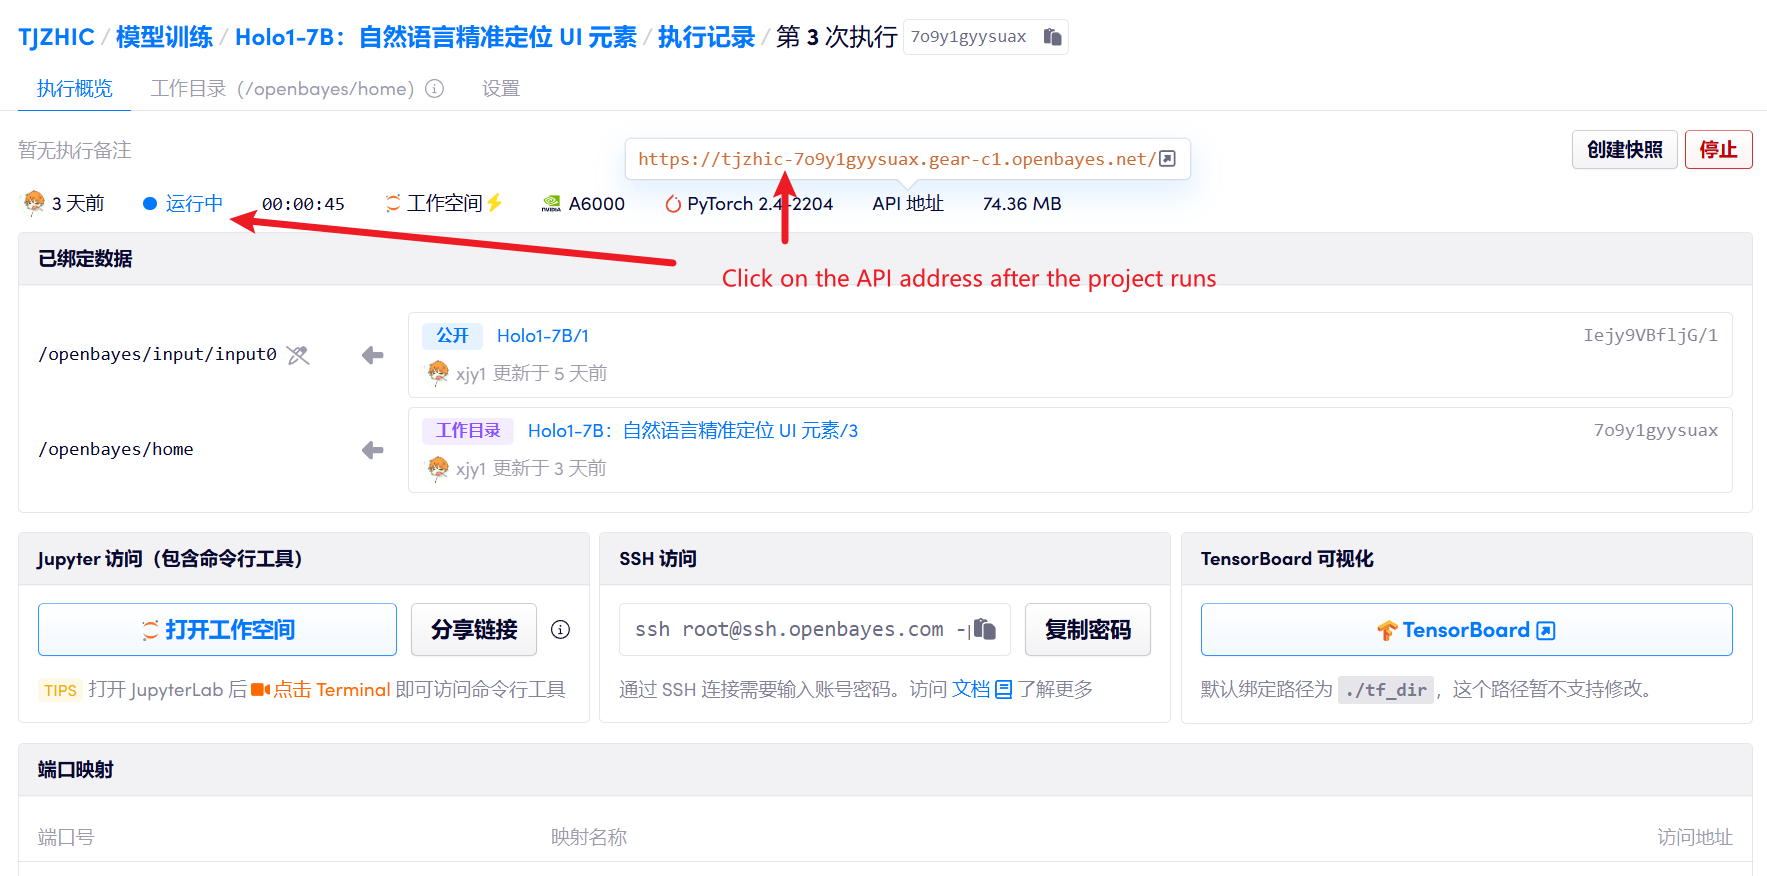Switch to 工作目录 (/openbayes/home) tab
Screen dimensions: 1767x876
[x=282, y=89]
